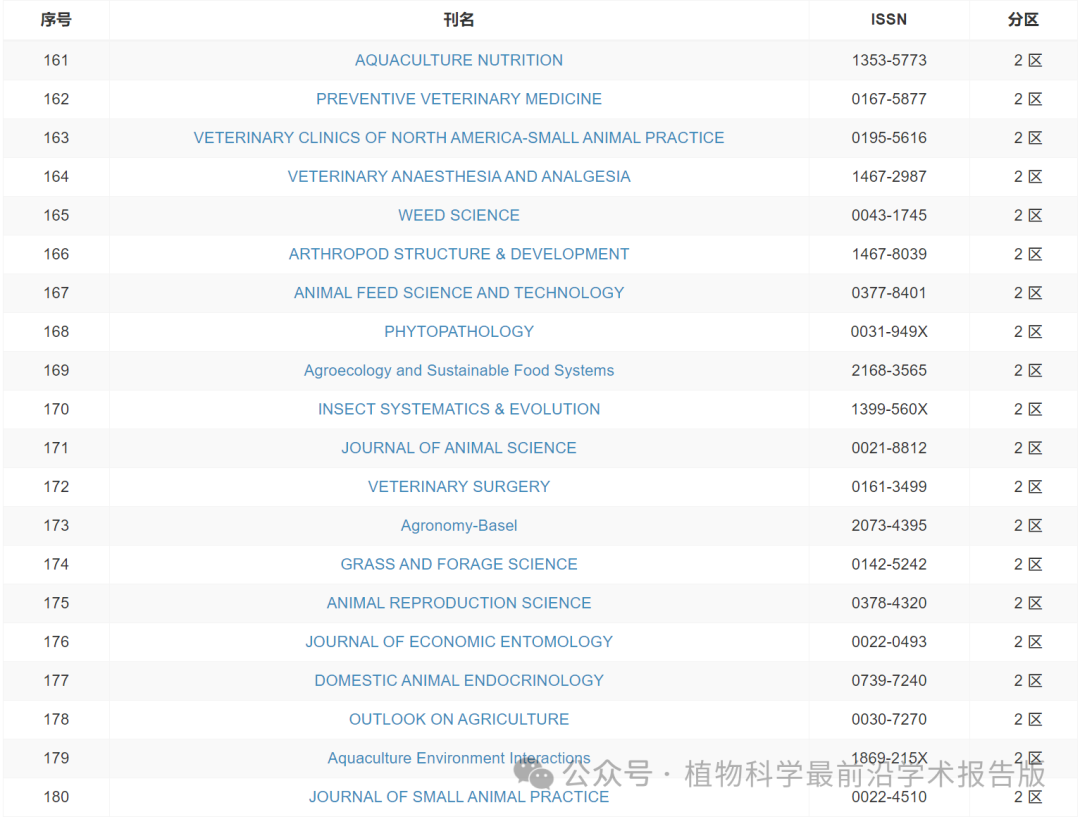Open VETERINARY CLINICS OF NORTH AMERICA-SMALL ANIMAL PRACTICE
The height and width of the screenshot is (817, 1080).
pos(459,138)
